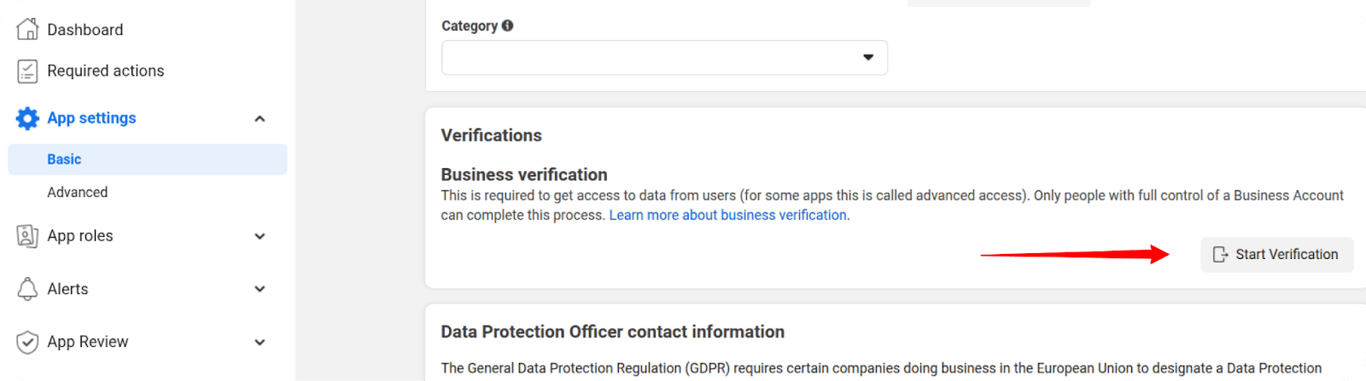This screenshot has width=1366, height=381.
Task: Open the App Review menu label
Action: point(88,342)
